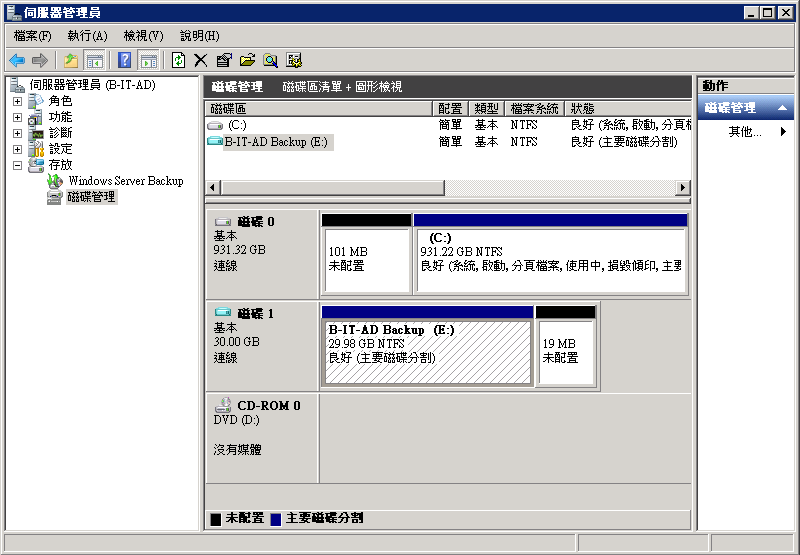Click the CD-ROM 0 drive icon

point(223,405)
